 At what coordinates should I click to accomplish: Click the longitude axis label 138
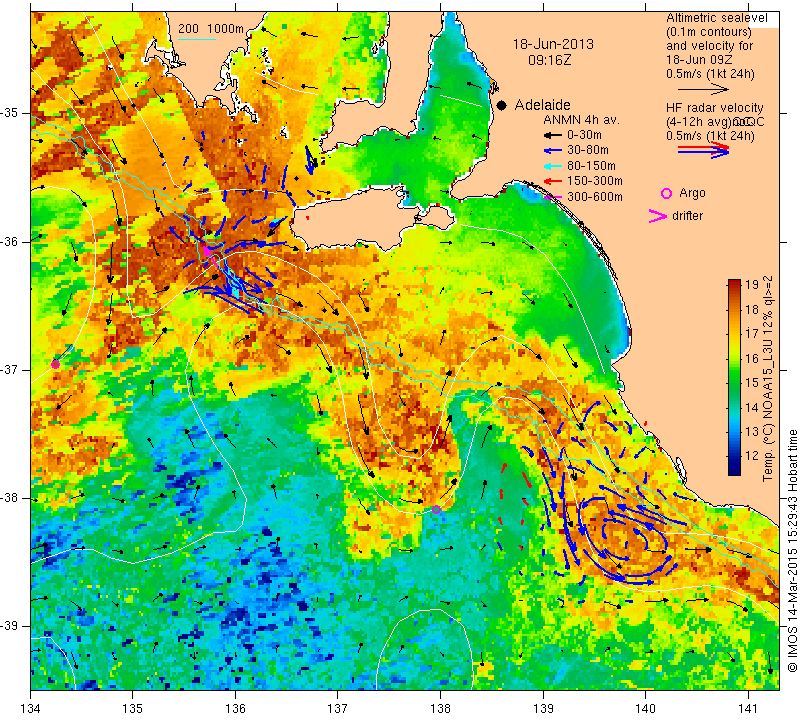click(x=440, y=709)
